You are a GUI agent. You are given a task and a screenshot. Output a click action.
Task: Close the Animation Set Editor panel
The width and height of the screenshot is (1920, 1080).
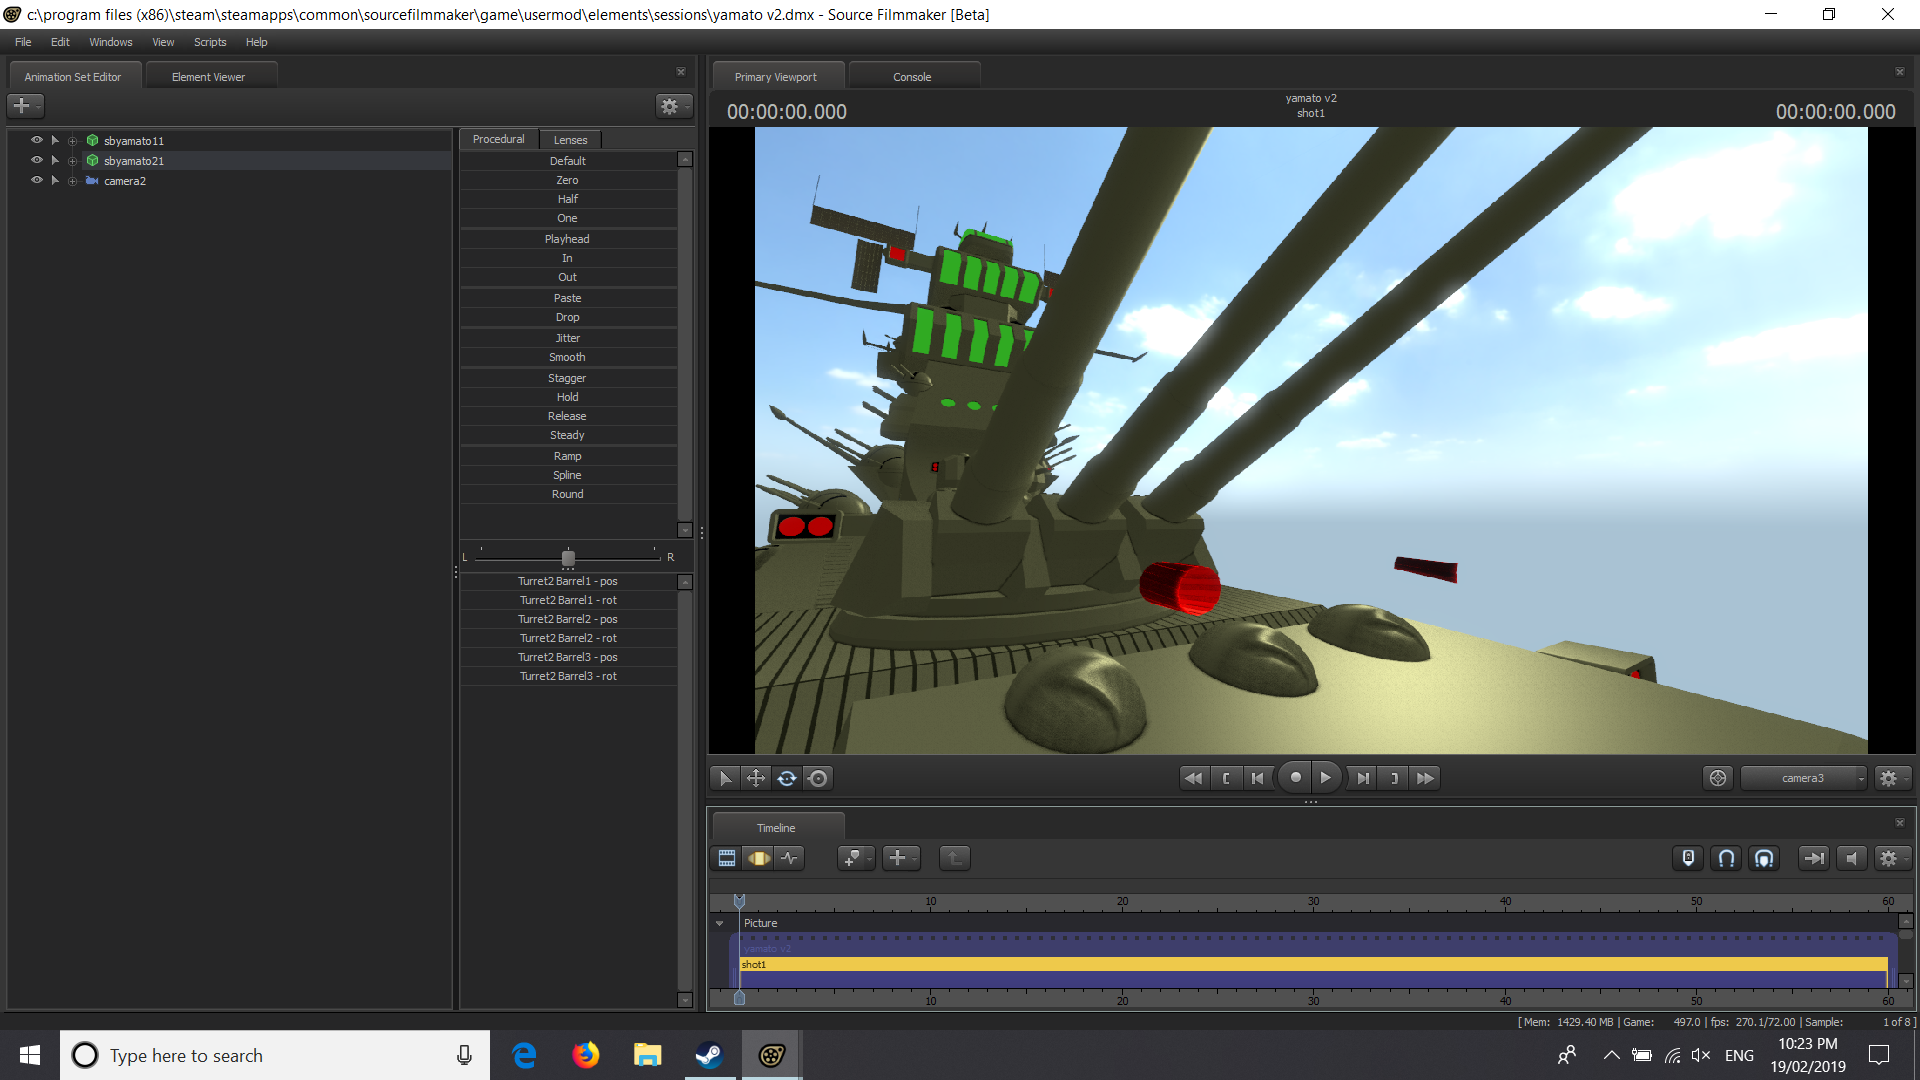681,72
